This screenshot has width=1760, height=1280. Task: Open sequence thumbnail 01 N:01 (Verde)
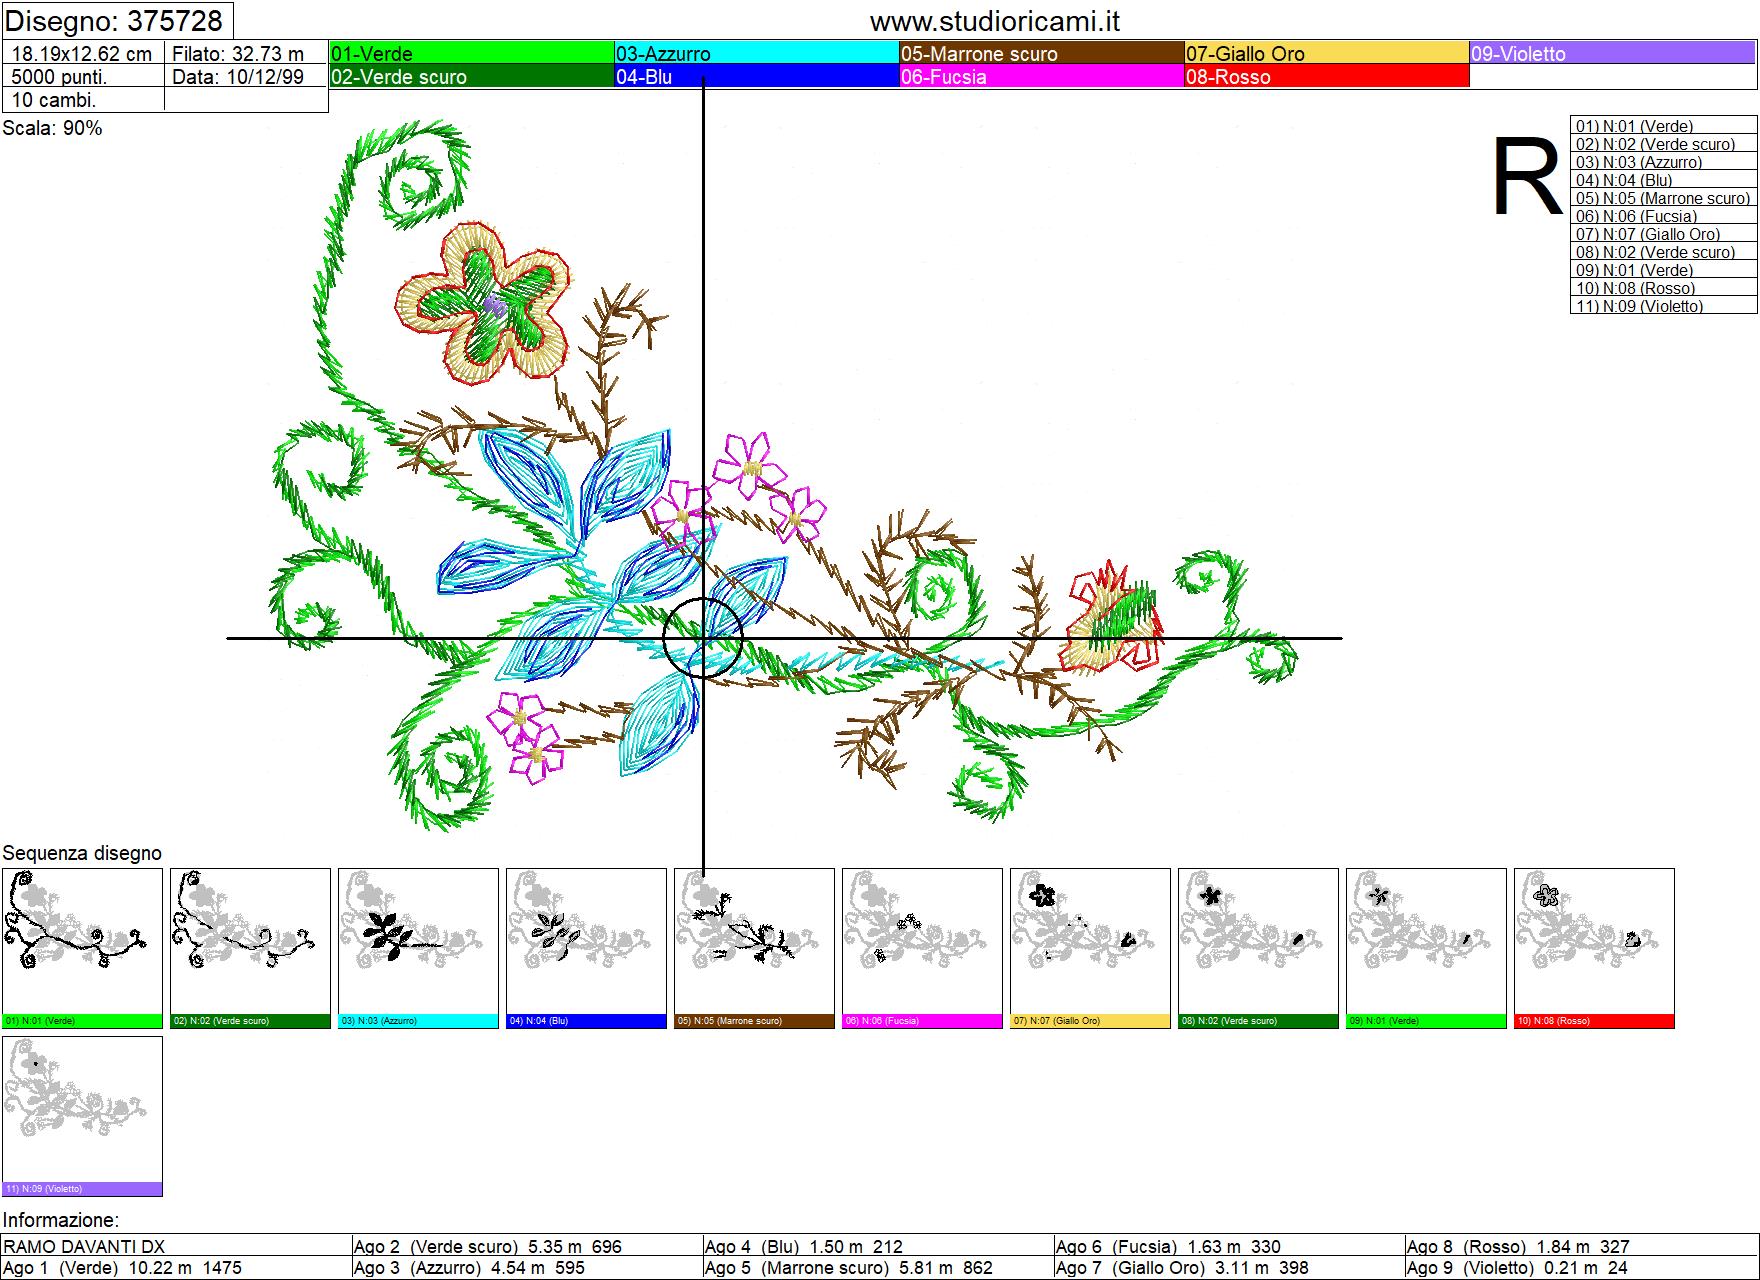pos(82,948)
